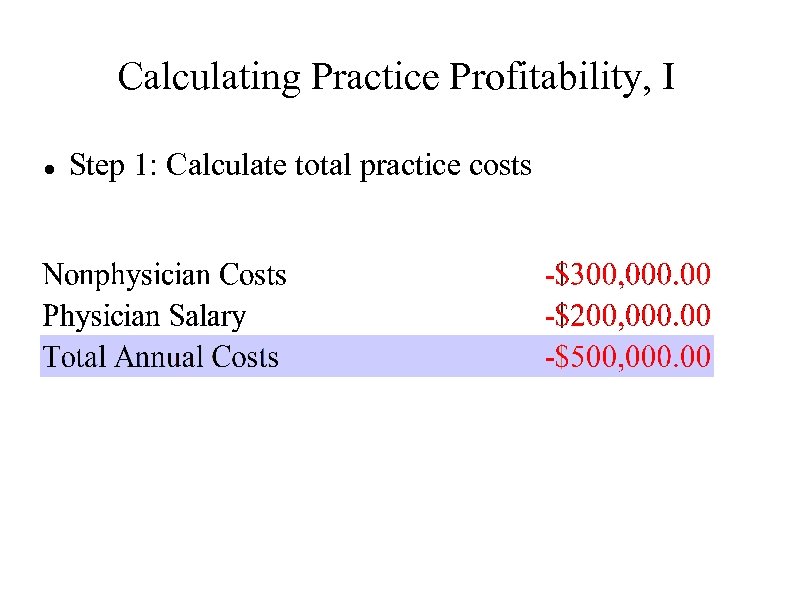Image resolution: width=793 pixels, height=596 pixels.
Task: Click the word 'Total' in the highlighted row
Action: coord(74,357)
